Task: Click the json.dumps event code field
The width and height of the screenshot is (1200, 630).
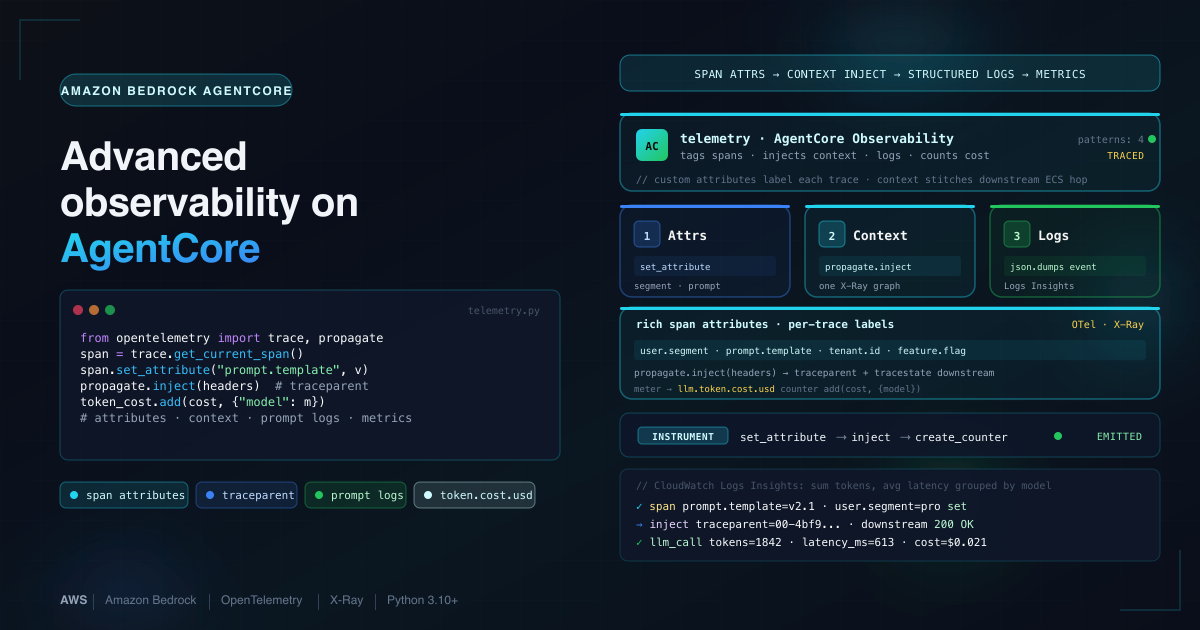Action: pyautogui.click(x=1075, y=267)
